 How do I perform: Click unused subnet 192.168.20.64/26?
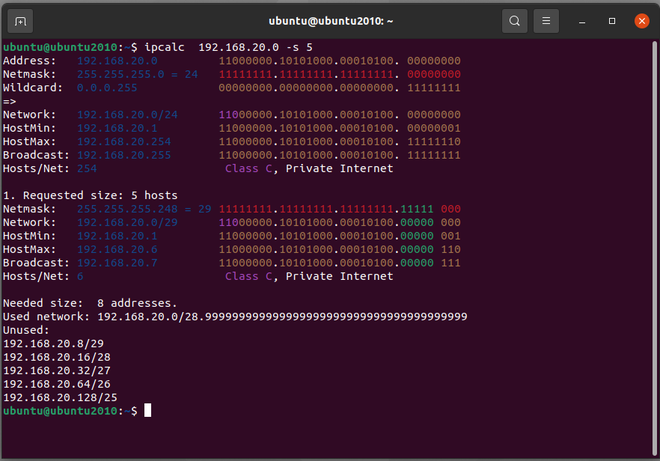click(x=56, y=384)
